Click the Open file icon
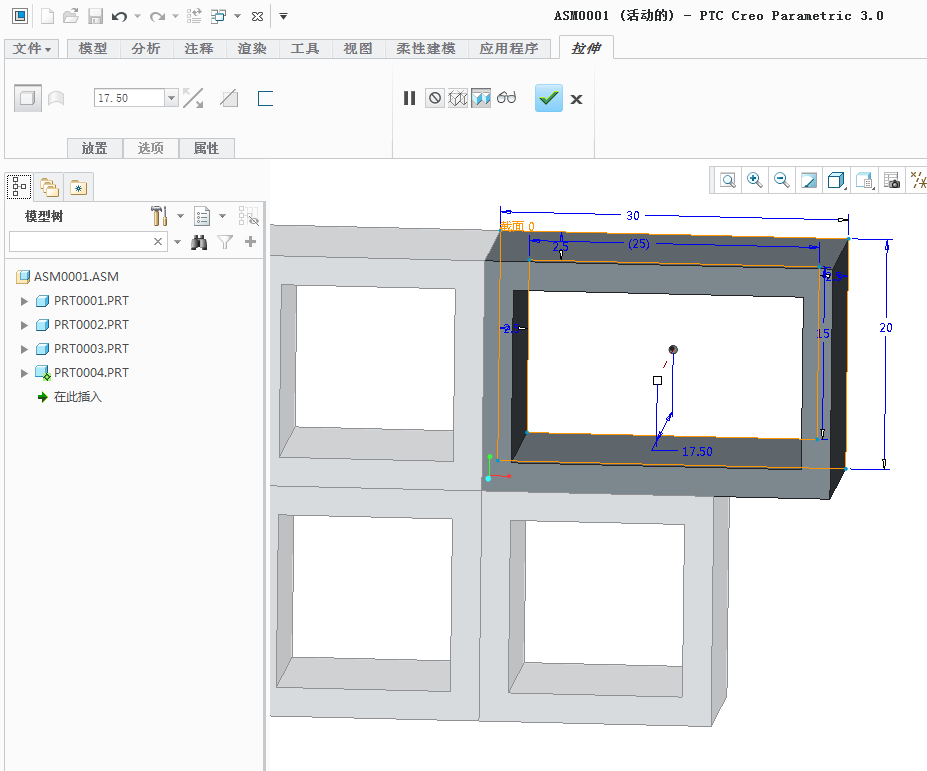Image resolution: width=927 pixels, height=771 pixels. click(x=71, y=16)
